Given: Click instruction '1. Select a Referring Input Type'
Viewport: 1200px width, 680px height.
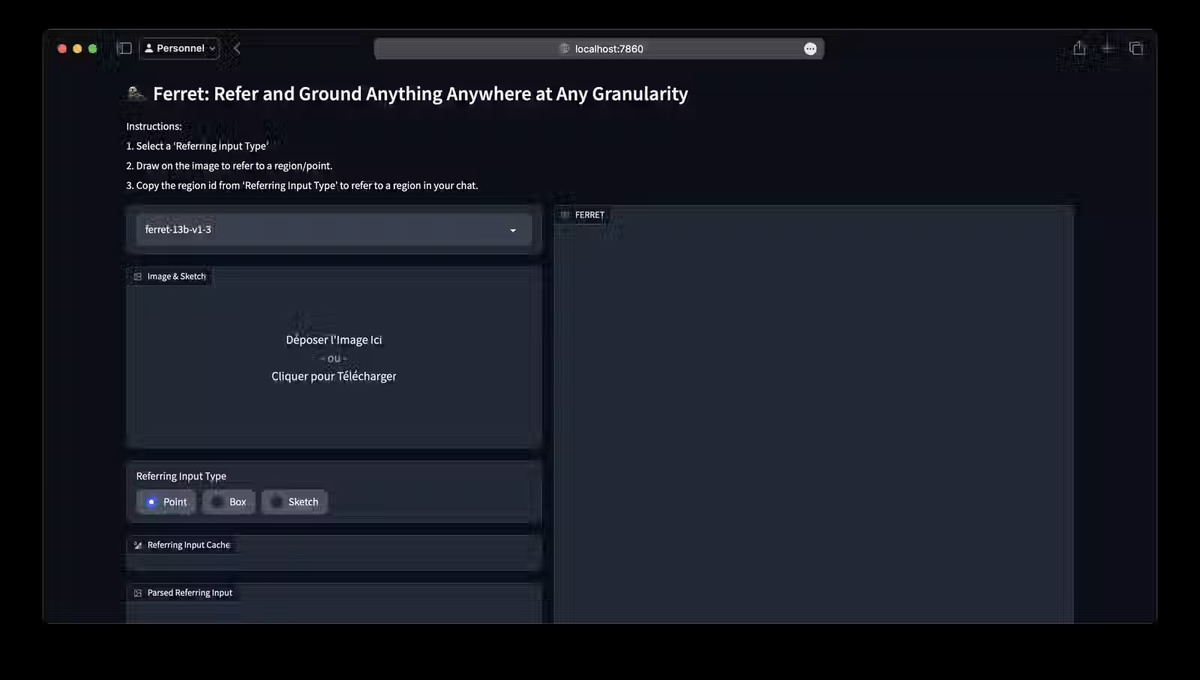Looking at the screenshot, I should pyautogui.click(x=197, y=146).
